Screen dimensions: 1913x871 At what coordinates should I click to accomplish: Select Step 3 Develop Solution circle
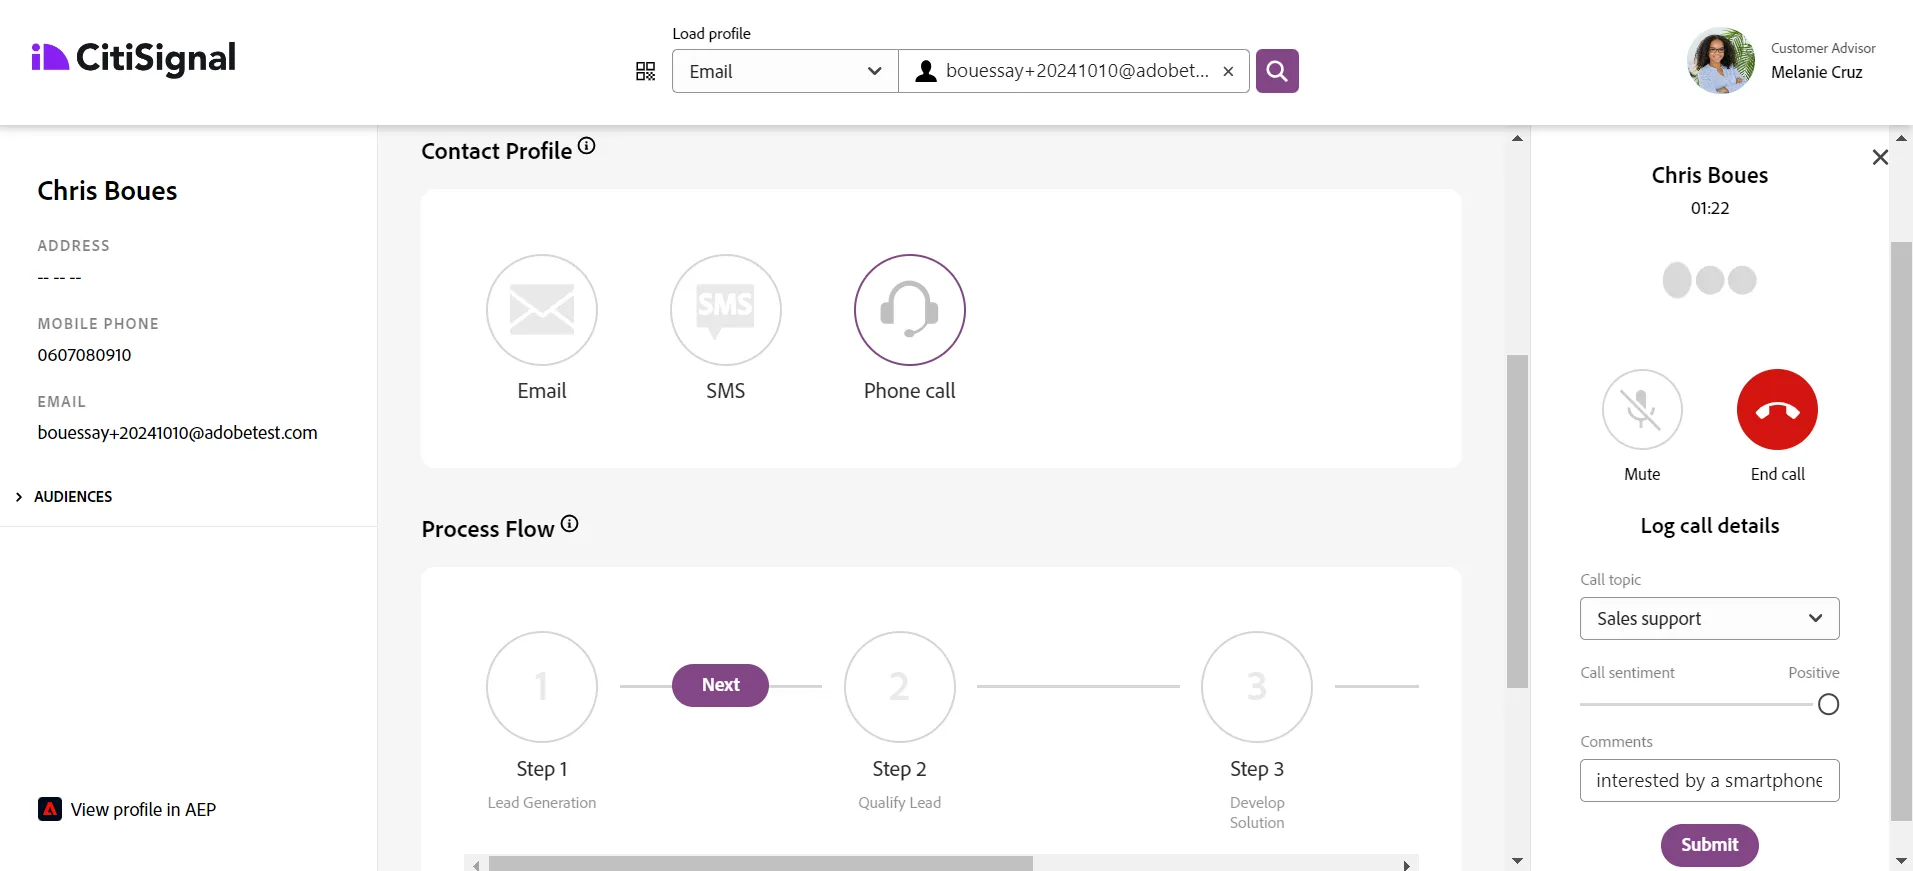[1257, 687]
